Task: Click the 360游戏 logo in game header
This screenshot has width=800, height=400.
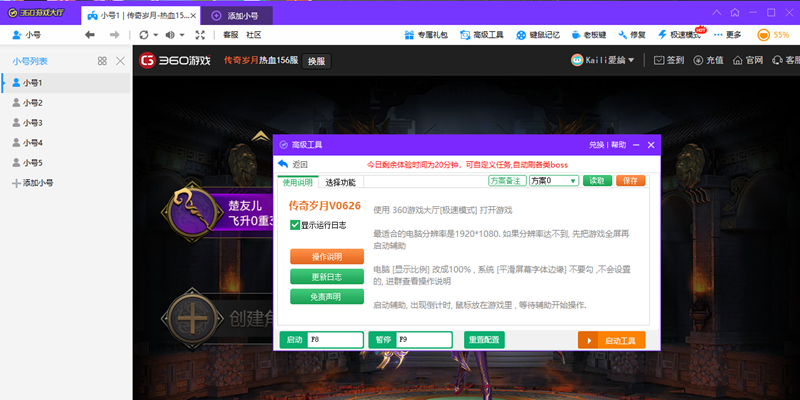Action: tap(175, 61)
